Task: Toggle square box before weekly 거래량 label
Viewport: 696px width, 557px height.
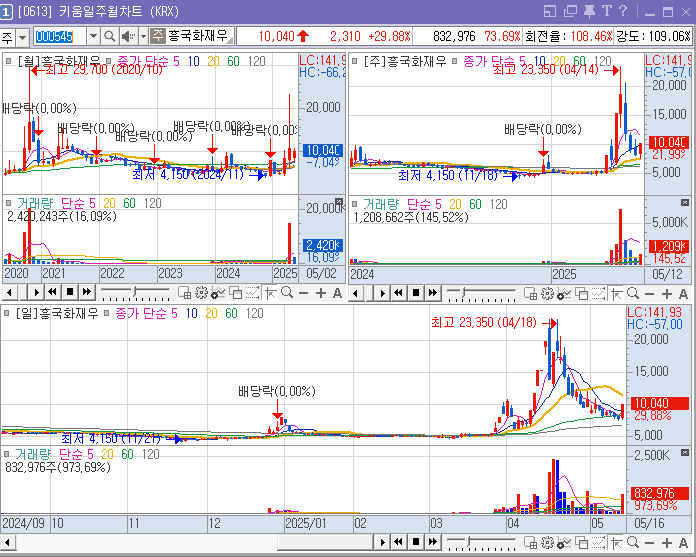Action: pyautogui.click(x=354, y=204)
